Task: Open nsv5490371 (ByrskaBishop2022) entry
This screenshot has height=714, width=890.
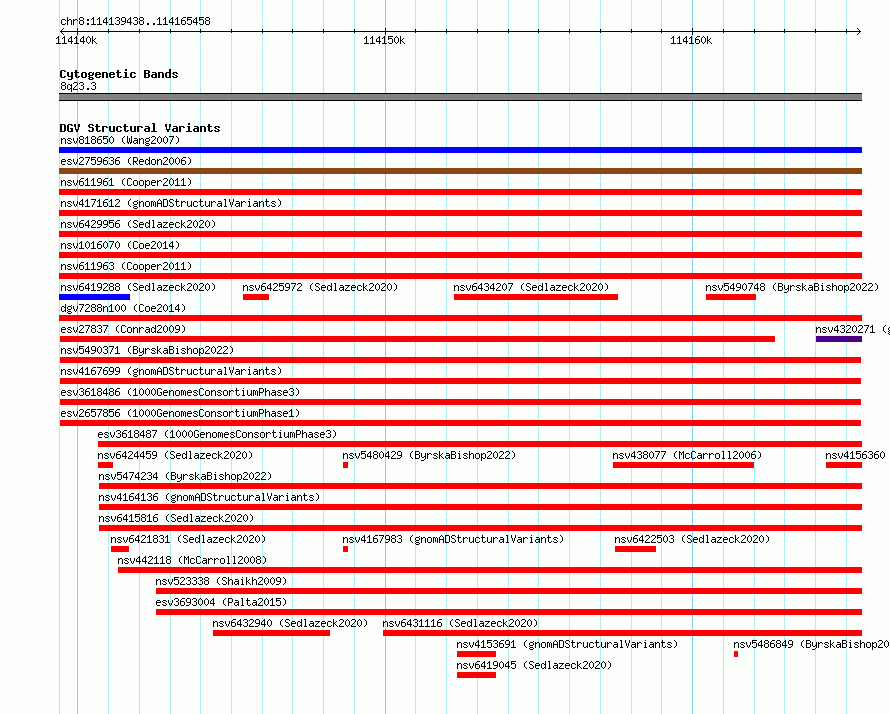Action: pos(147,350)
